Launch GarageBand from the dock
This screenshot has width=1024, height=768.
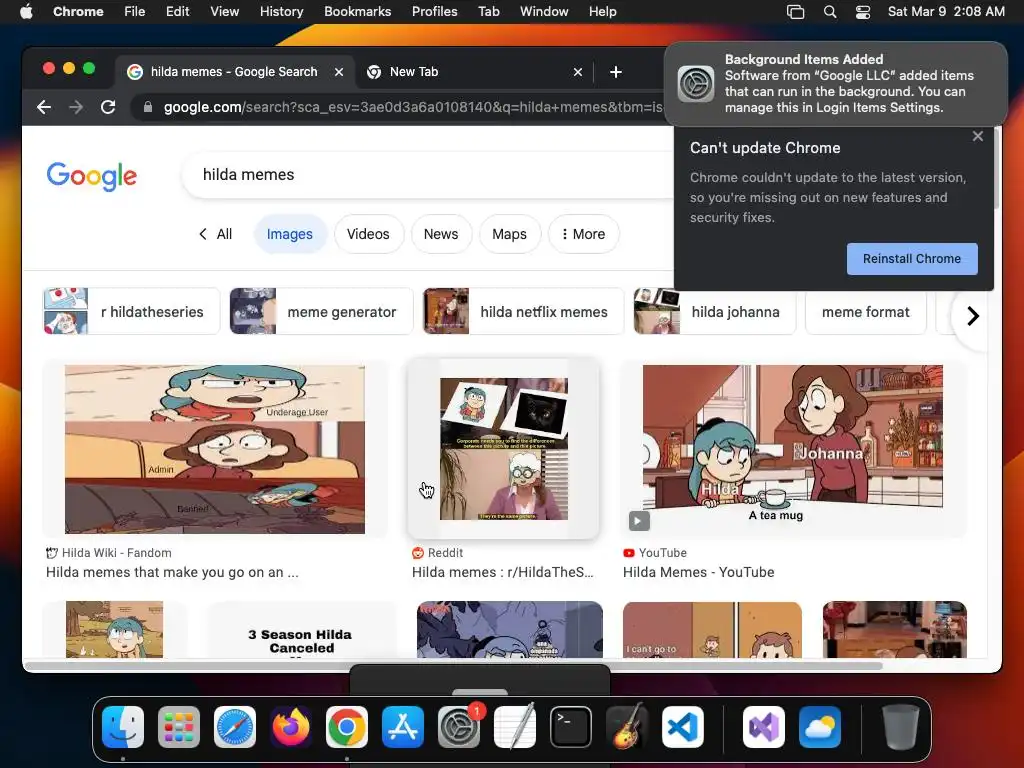[x=627, y=727]
